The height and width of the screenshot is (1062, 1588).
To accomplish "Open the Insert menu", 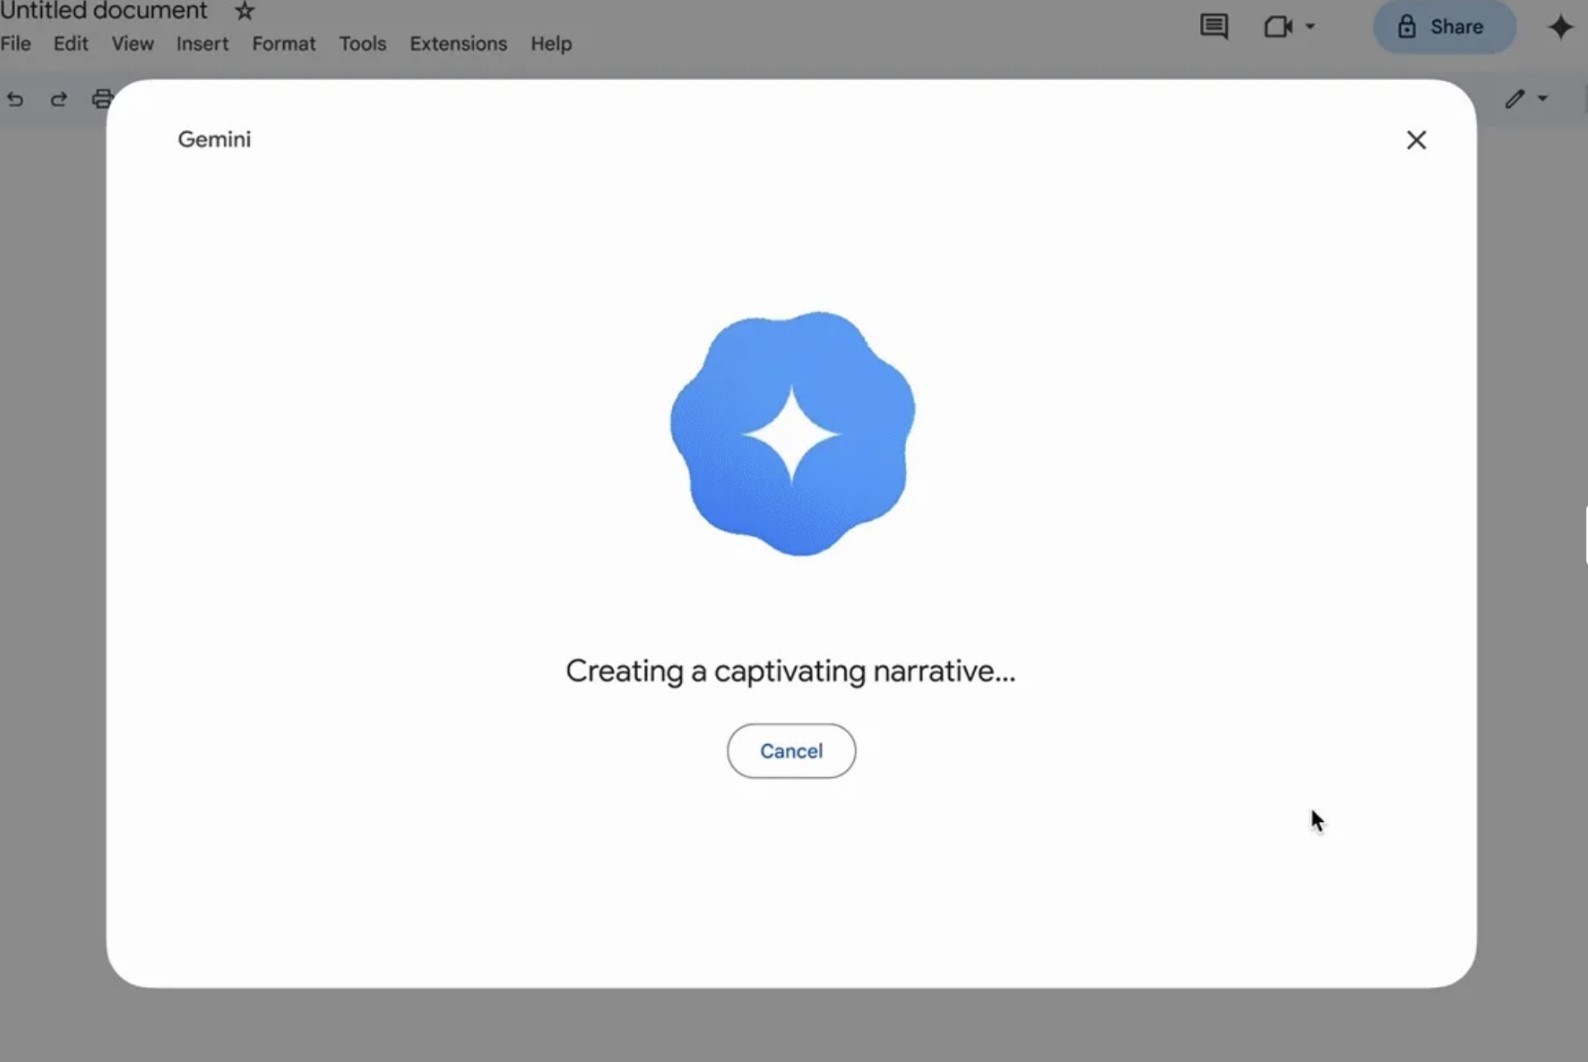I will [x=202, y=44].
